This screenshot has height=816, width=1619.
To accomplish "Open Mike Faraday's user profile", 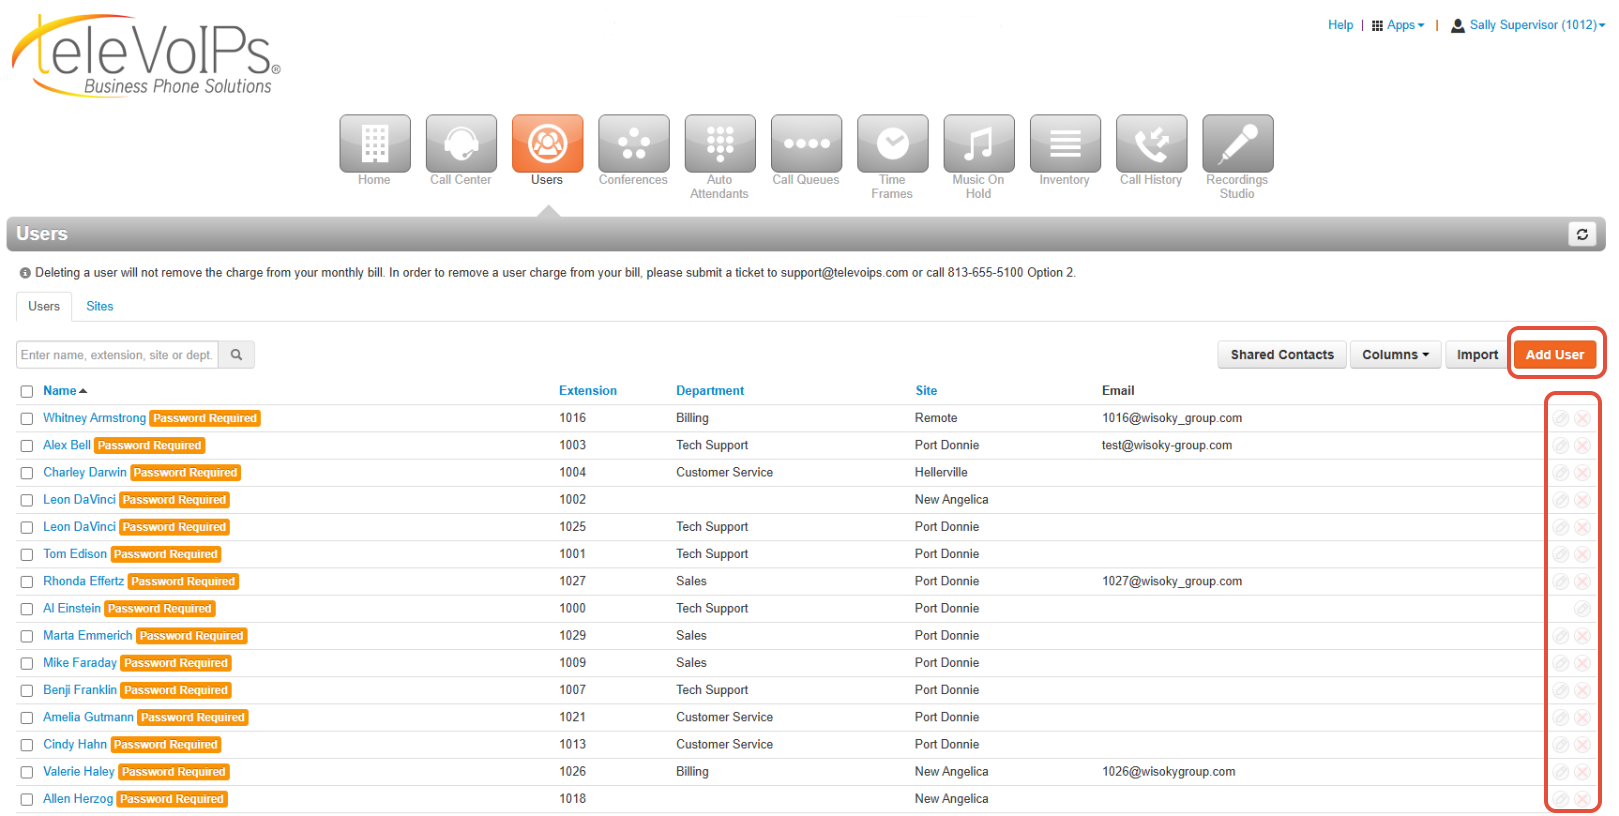I will 80,663.
